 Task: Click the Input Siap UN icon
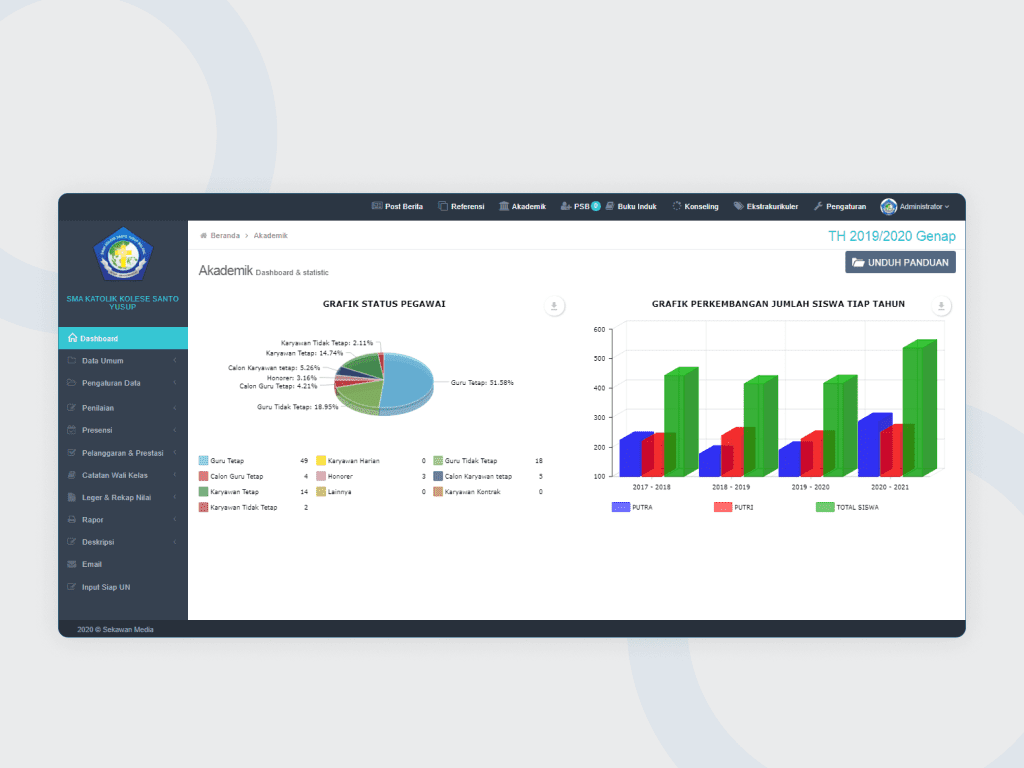coord(72,586)
